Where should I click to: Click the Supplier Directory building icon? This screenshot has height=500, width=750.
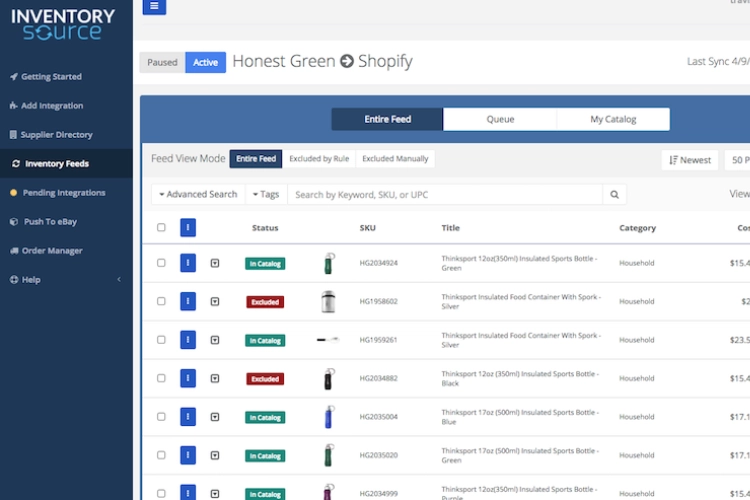[13, 135]
